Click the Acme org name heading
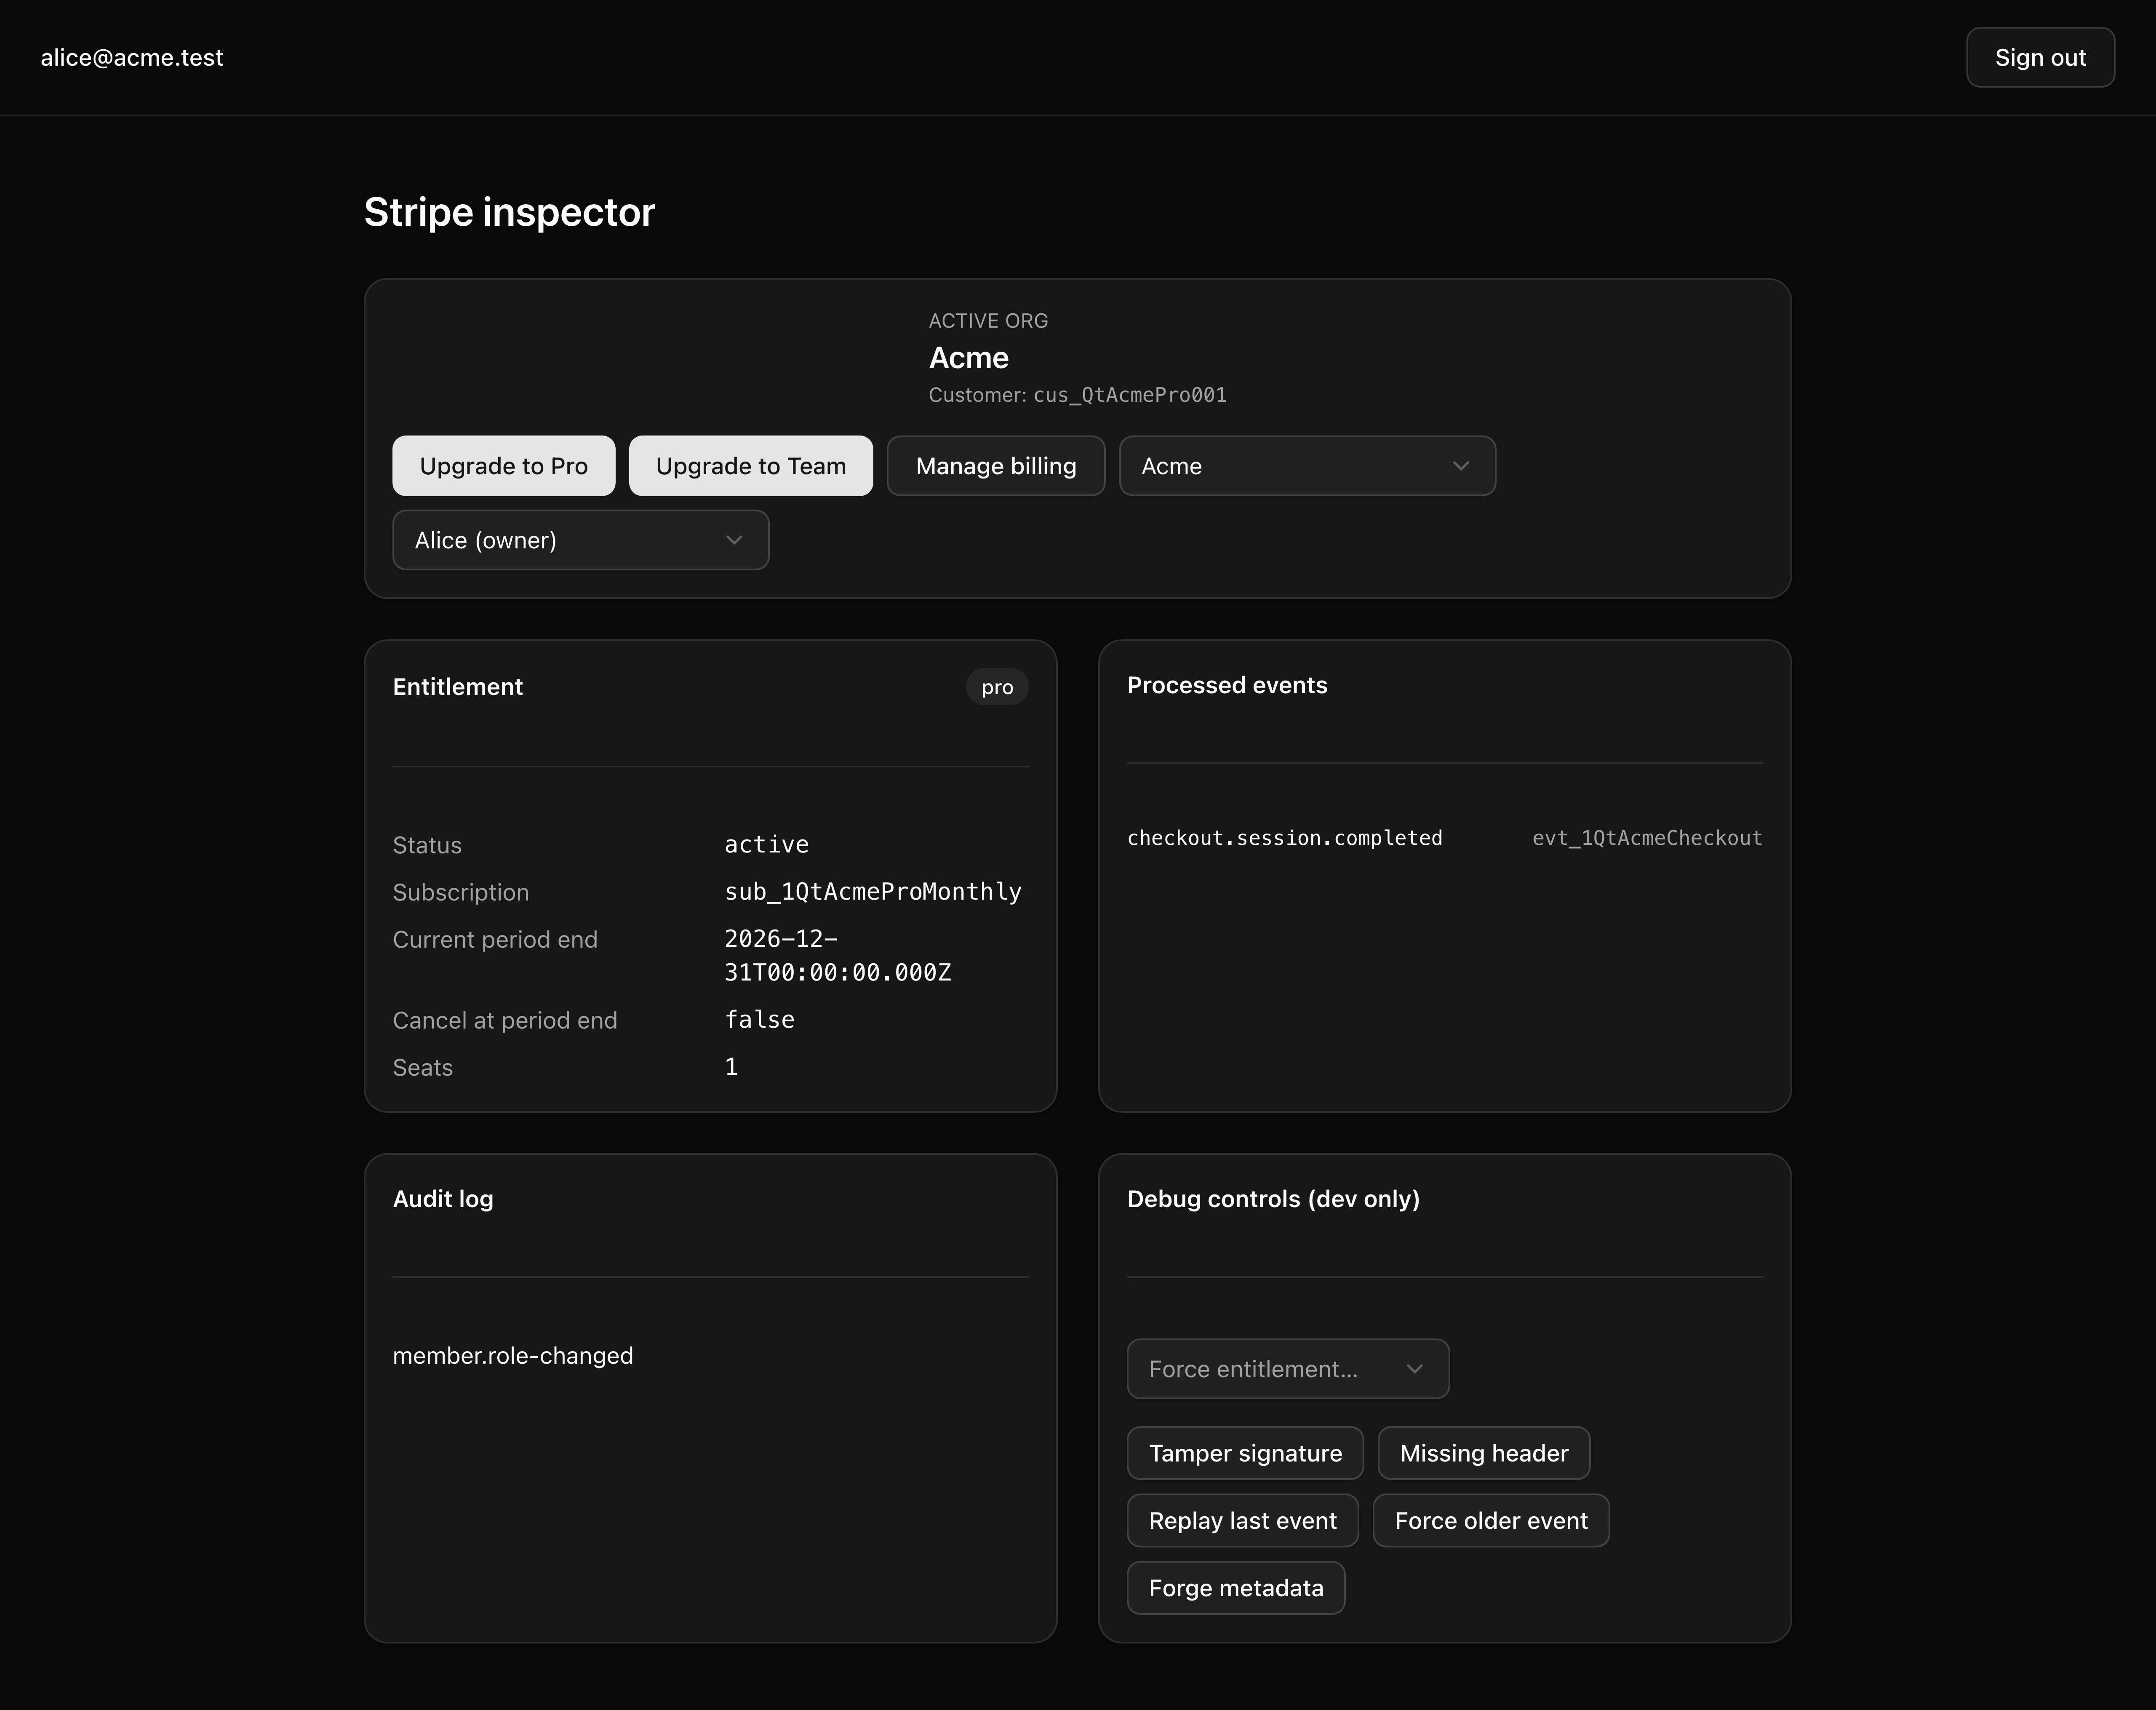This screenshot has height=1710, width=2156. [x=968, y=358]
